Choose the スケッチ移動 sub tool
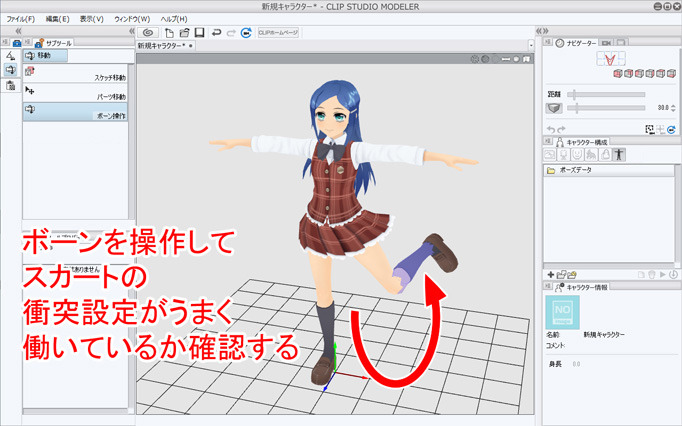The width and height of the screenshot is (682, 426). point(75,73)
